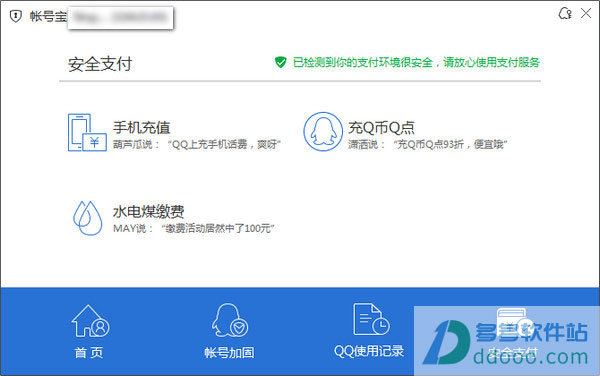
Task: Click the green security shield check icon
Action: [x=280, y=62]
